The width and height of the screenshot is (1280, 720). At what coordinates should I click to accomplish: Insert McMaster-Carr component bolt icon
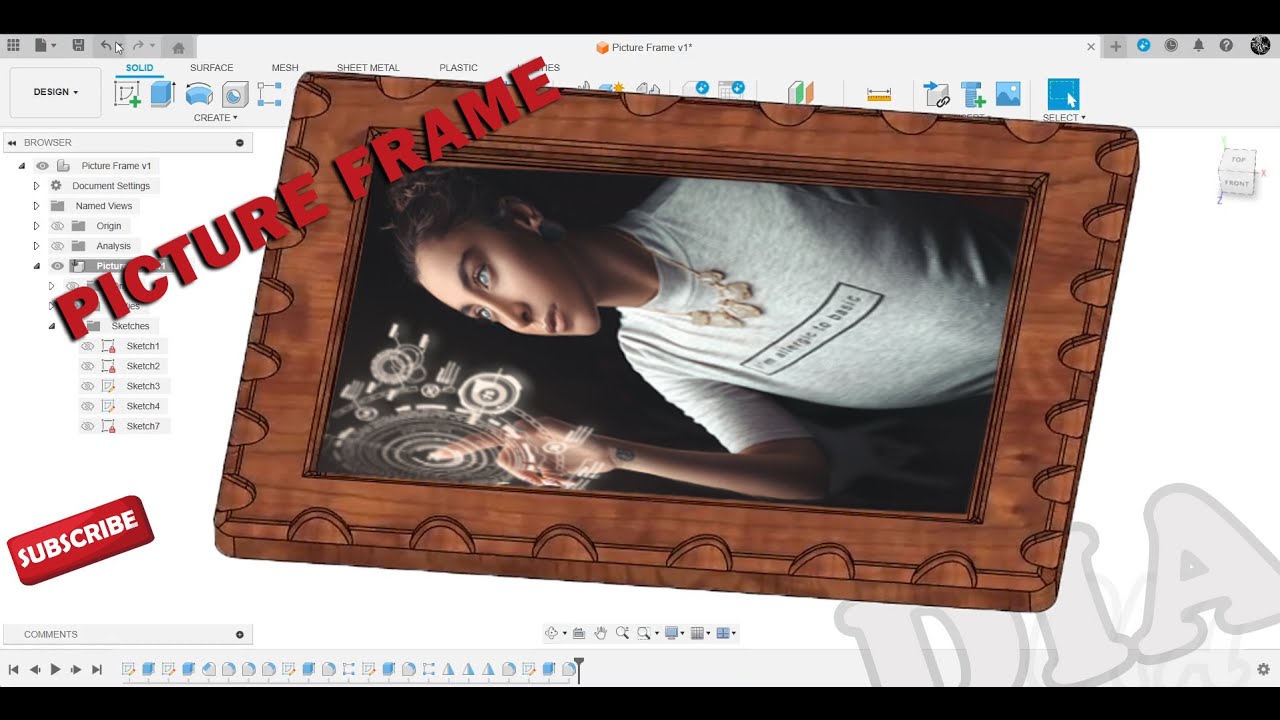973,94
